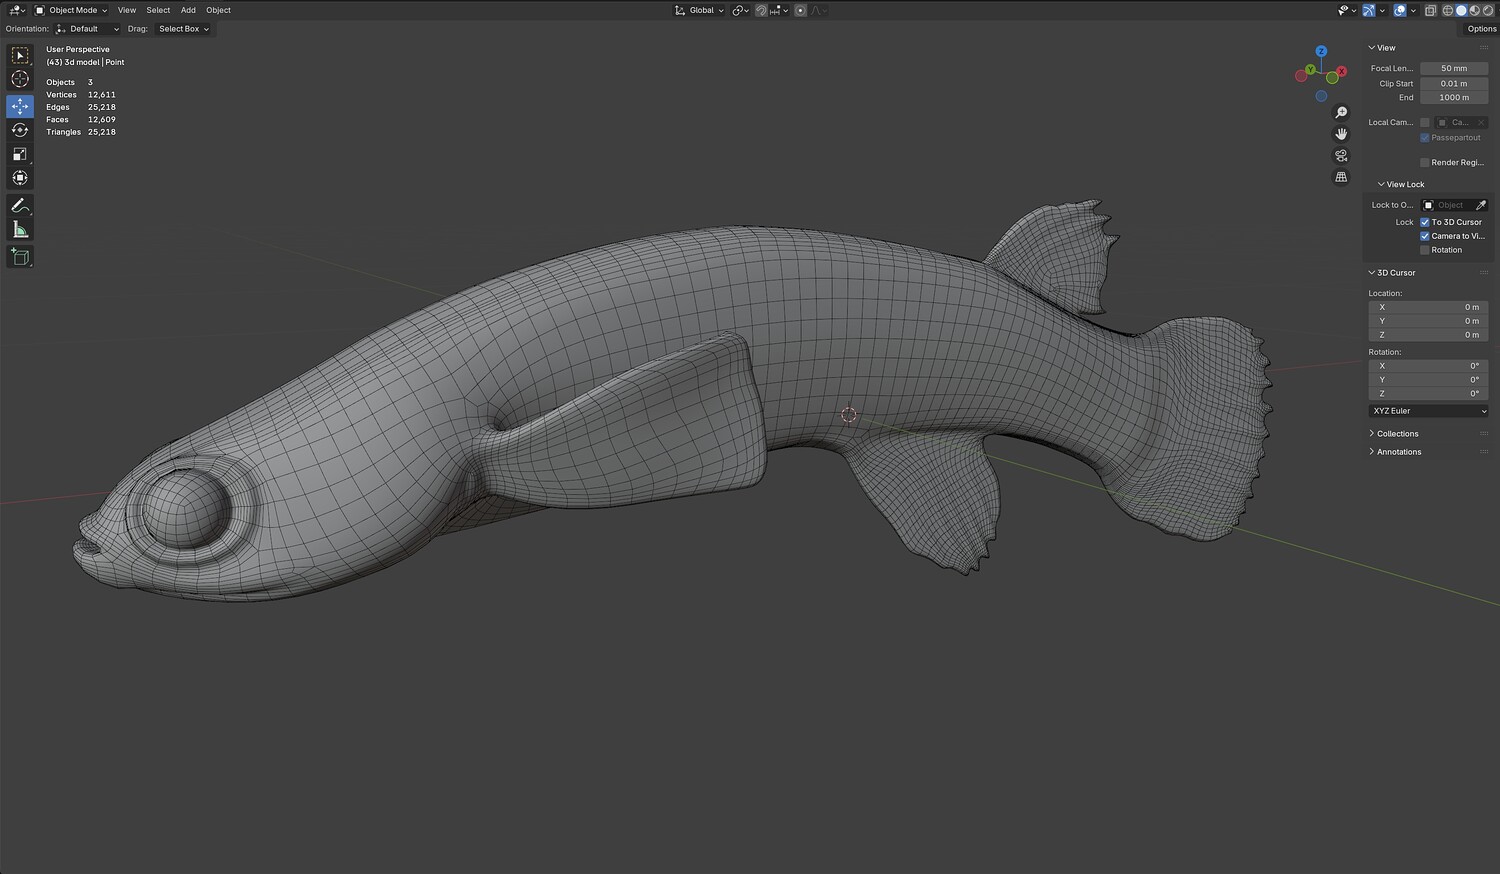
Task: Activate the Move tool
Action: 20,106
